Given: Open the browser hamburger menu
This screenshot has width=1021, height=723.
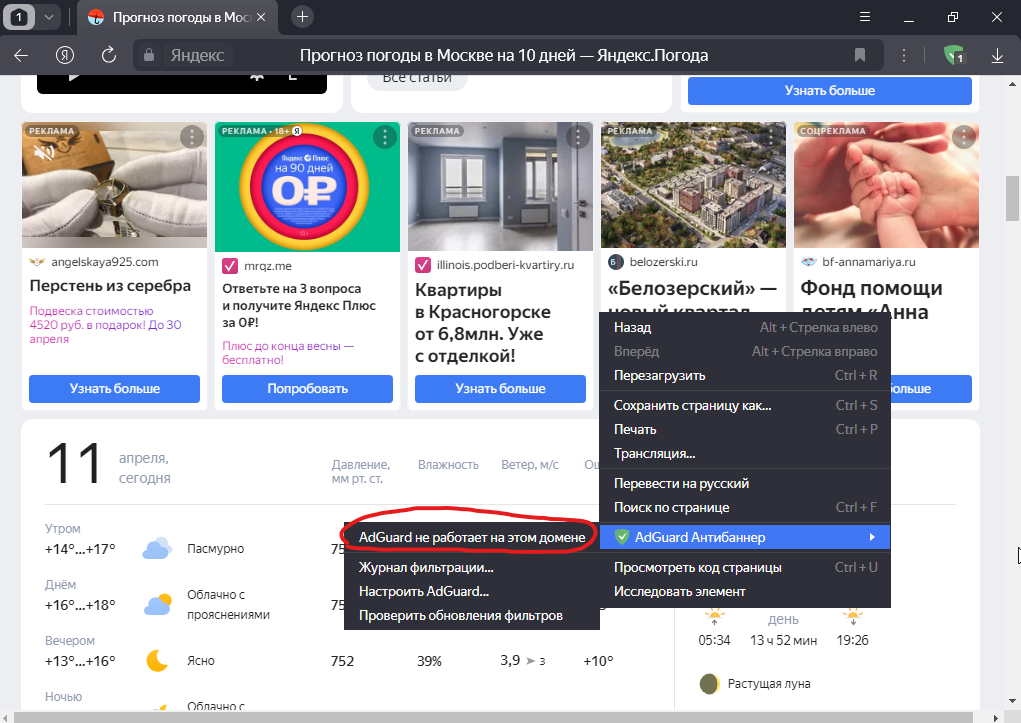Looking at the screenshot, I should coord(865,17).
